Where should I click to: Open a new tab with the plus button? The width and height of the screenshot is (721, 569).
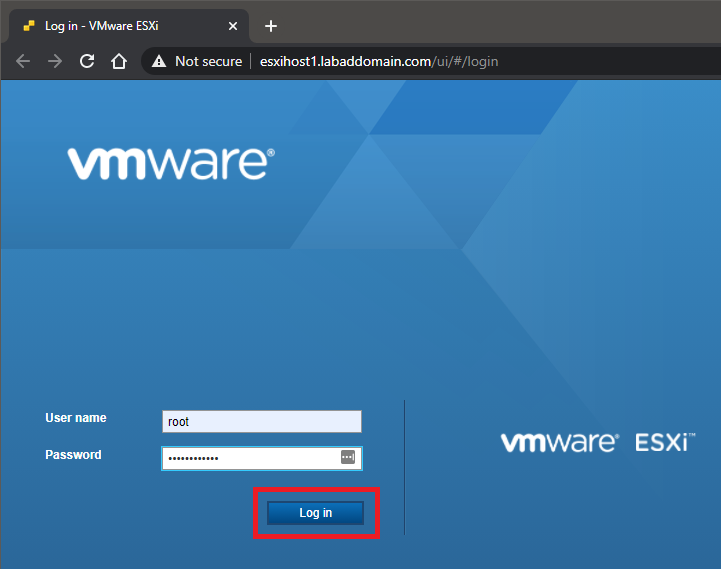click(x=270, y=26)
